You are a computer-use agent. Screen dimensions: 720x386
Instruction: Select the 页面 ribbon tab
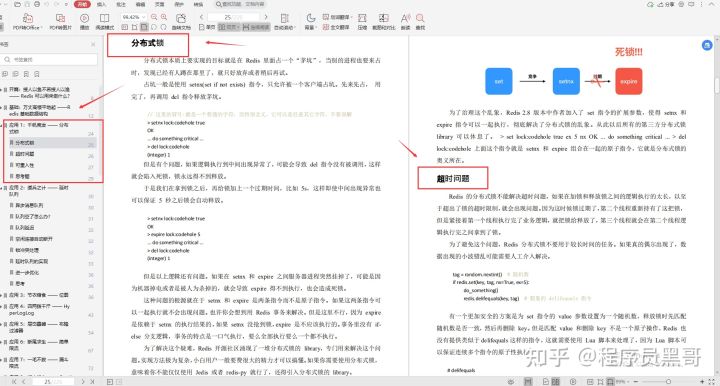159,4
